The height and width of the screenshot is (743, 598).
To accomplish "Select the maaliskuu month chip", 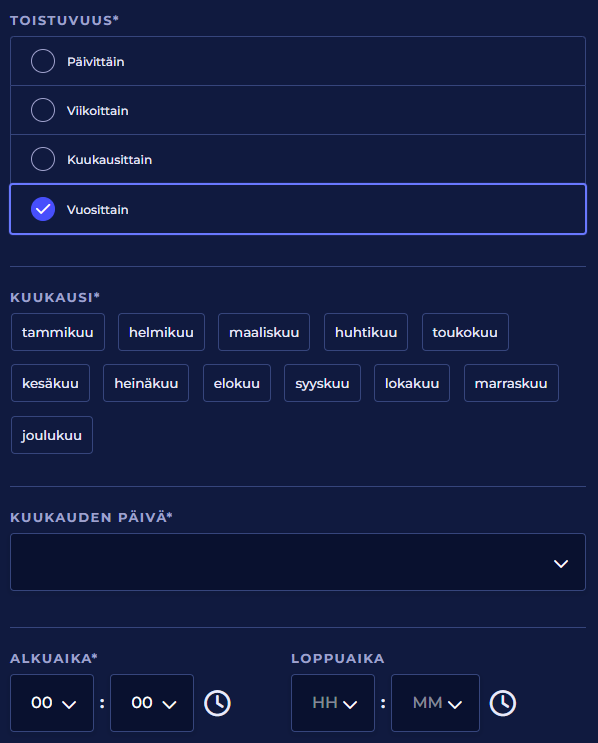I will click(x=264, y=332).
